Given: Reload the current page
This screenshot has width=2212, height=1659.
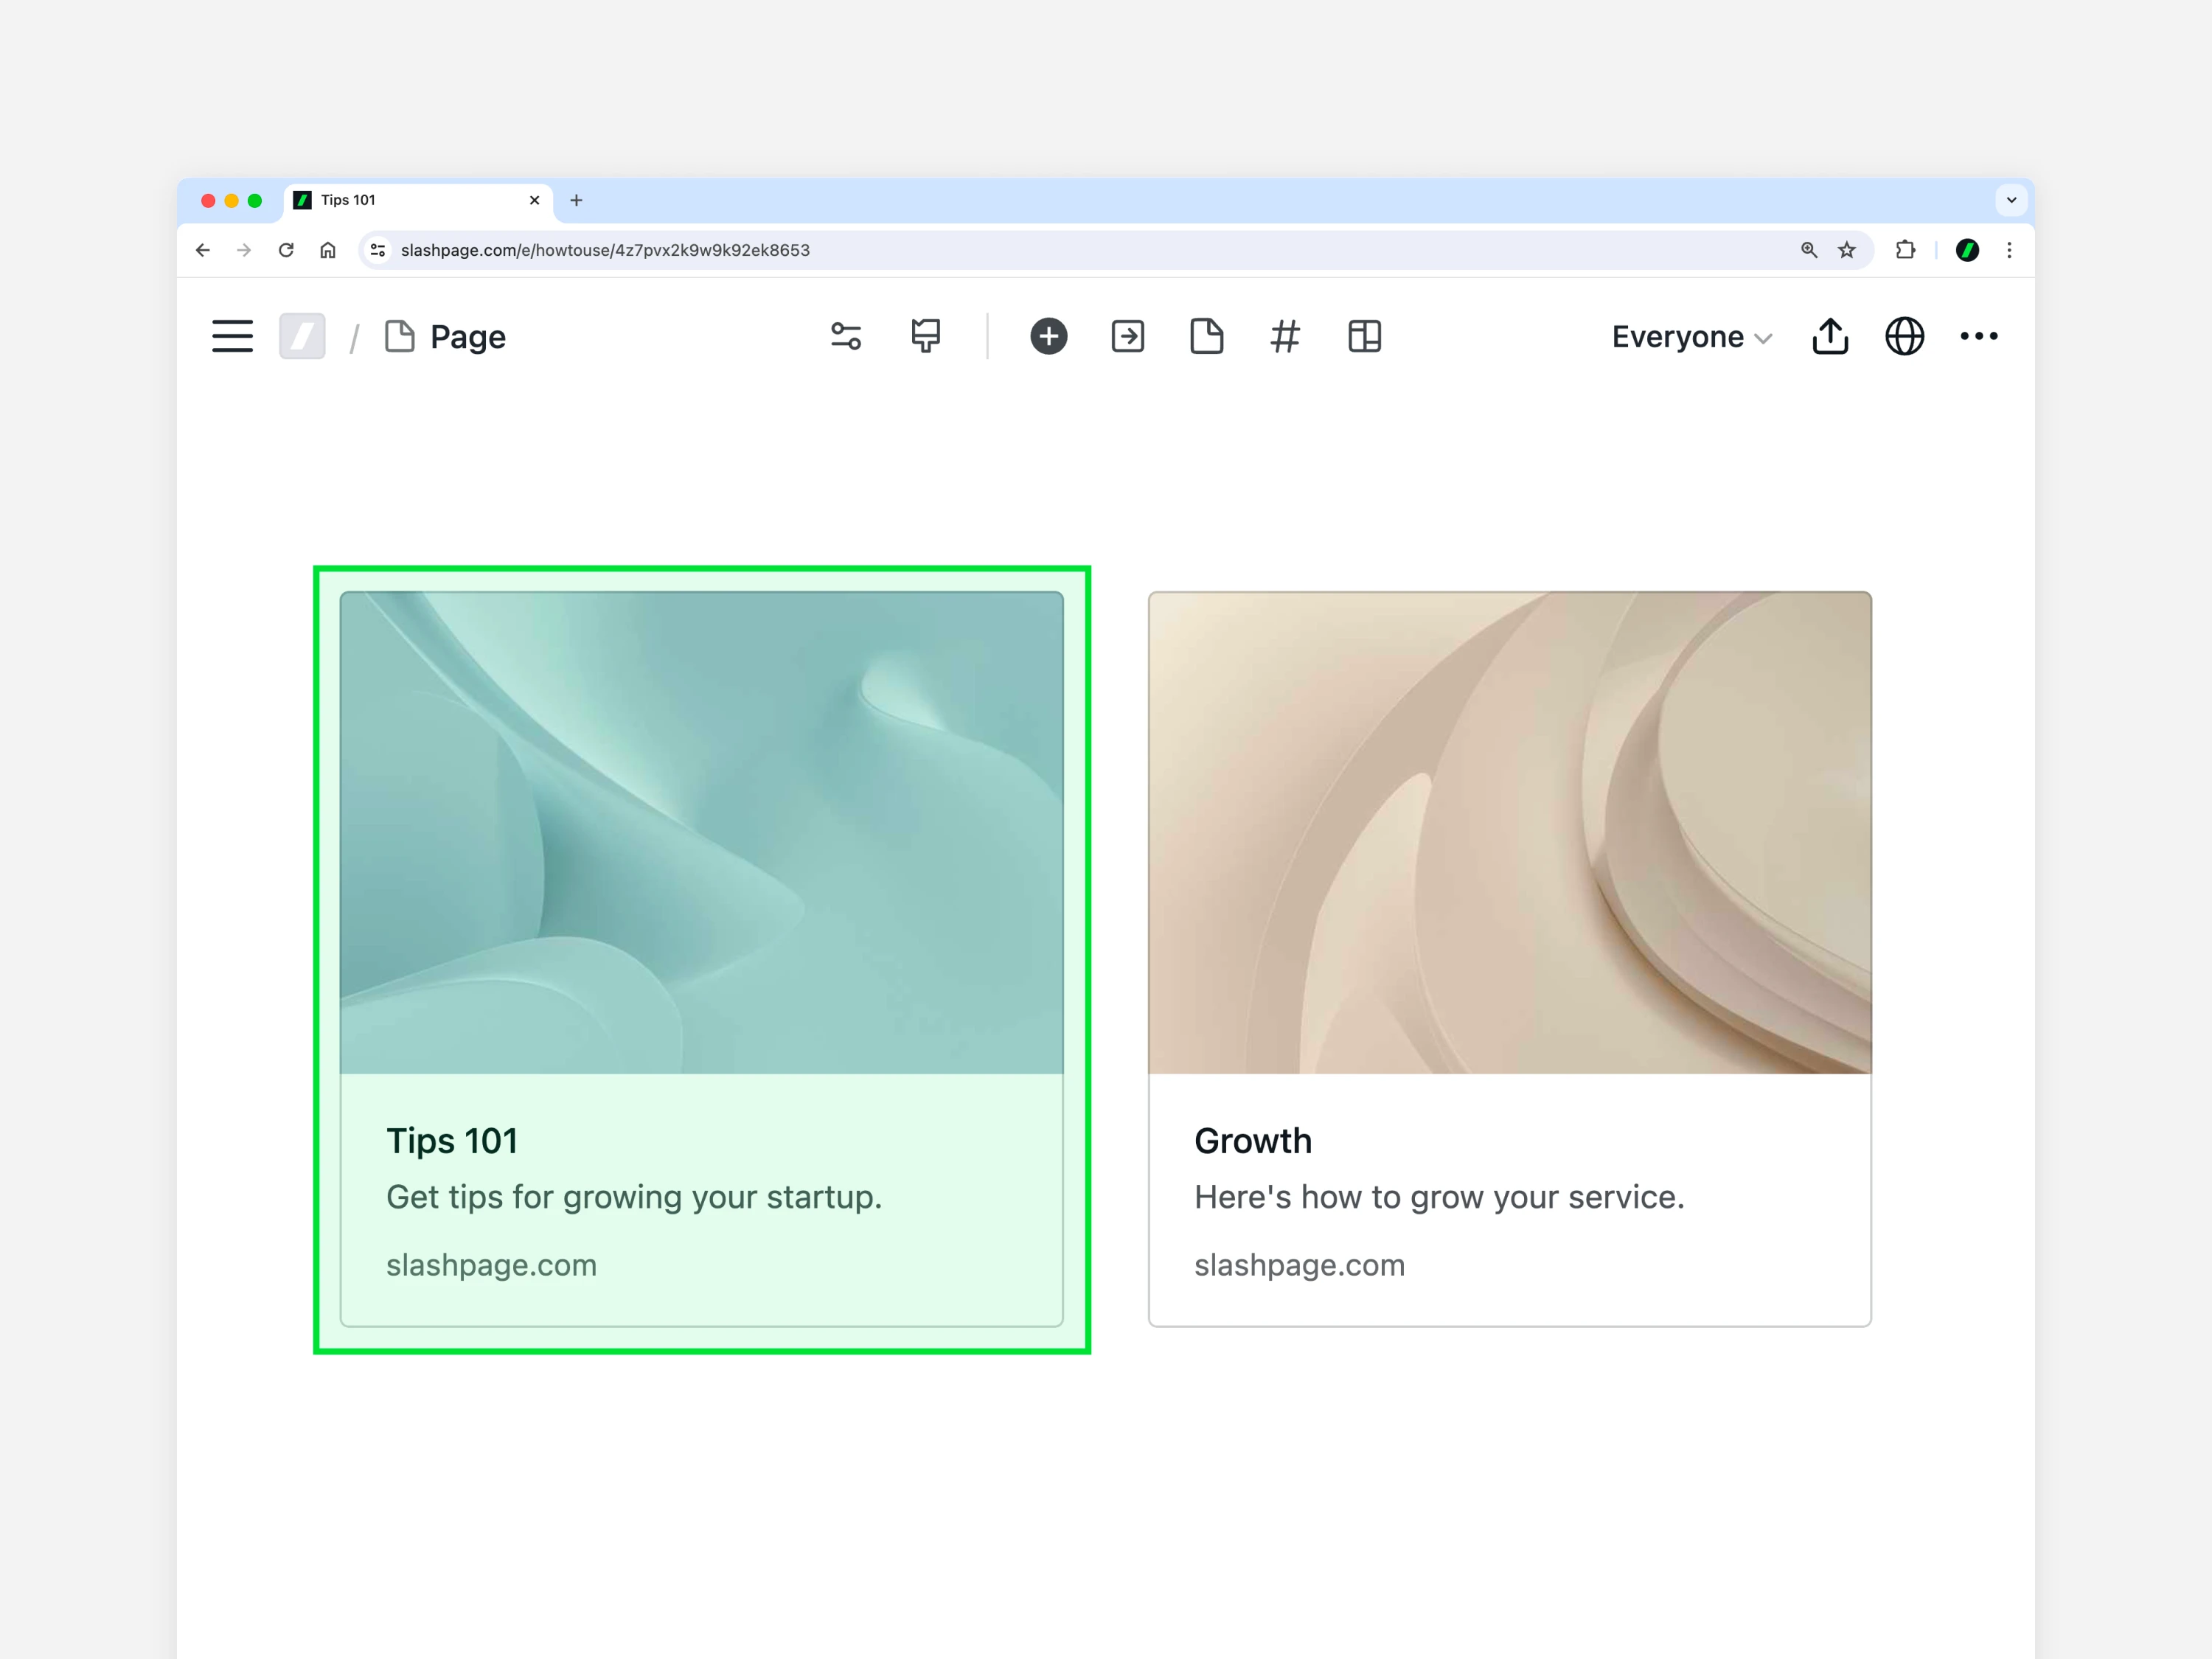Looking at the screenshot, I should point(286,250).
